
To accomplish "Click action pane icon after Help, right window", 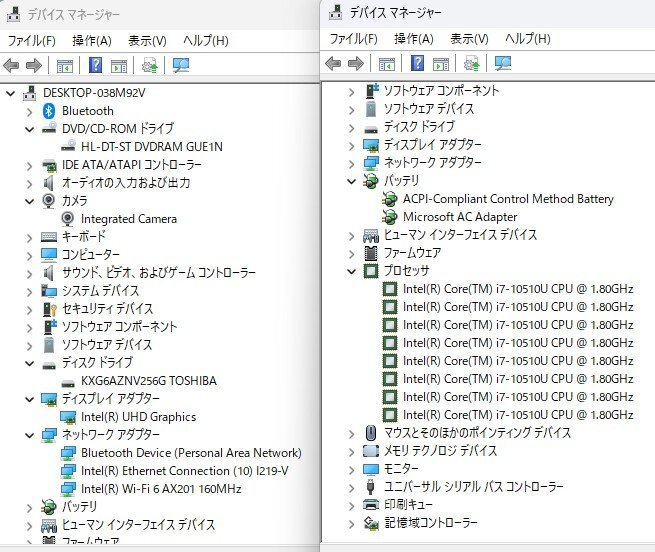I will click(x=441, y=64).
